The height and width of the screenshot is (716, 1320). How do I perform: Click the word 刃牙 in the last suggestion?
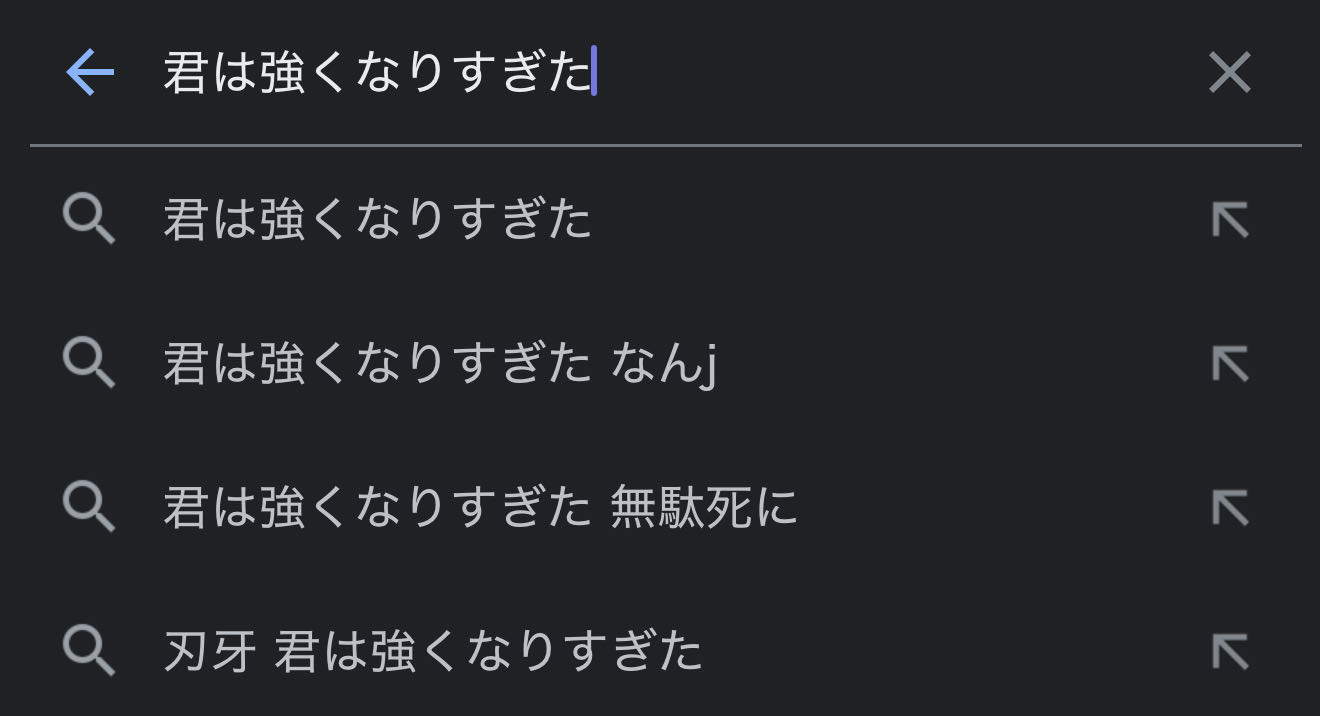click(x=210, y=652)
